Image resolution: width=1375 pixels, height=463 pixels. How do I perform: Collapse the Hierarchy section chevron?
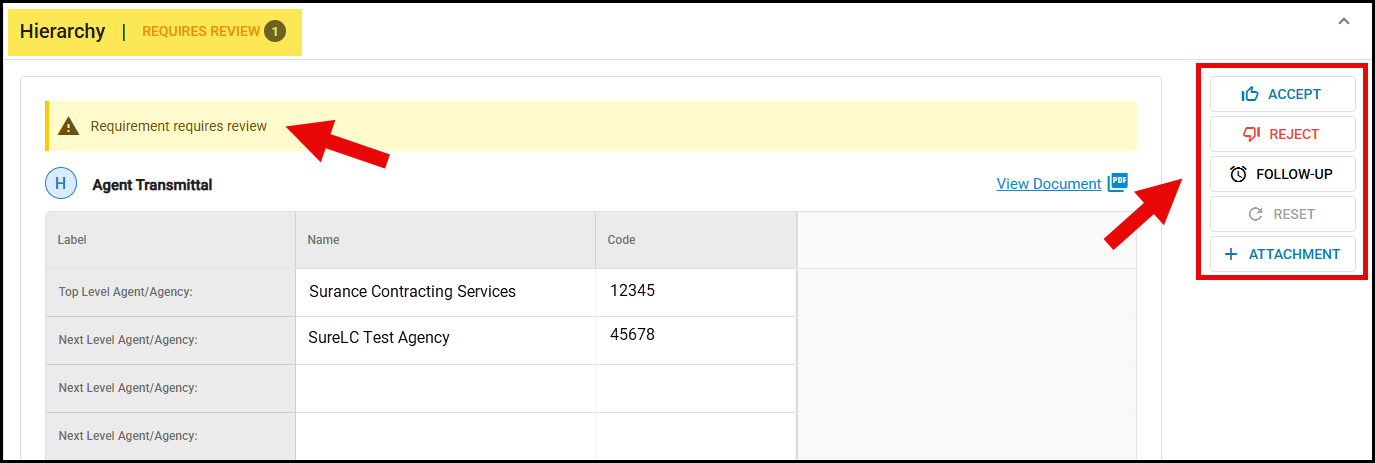tap(1344, 21)
